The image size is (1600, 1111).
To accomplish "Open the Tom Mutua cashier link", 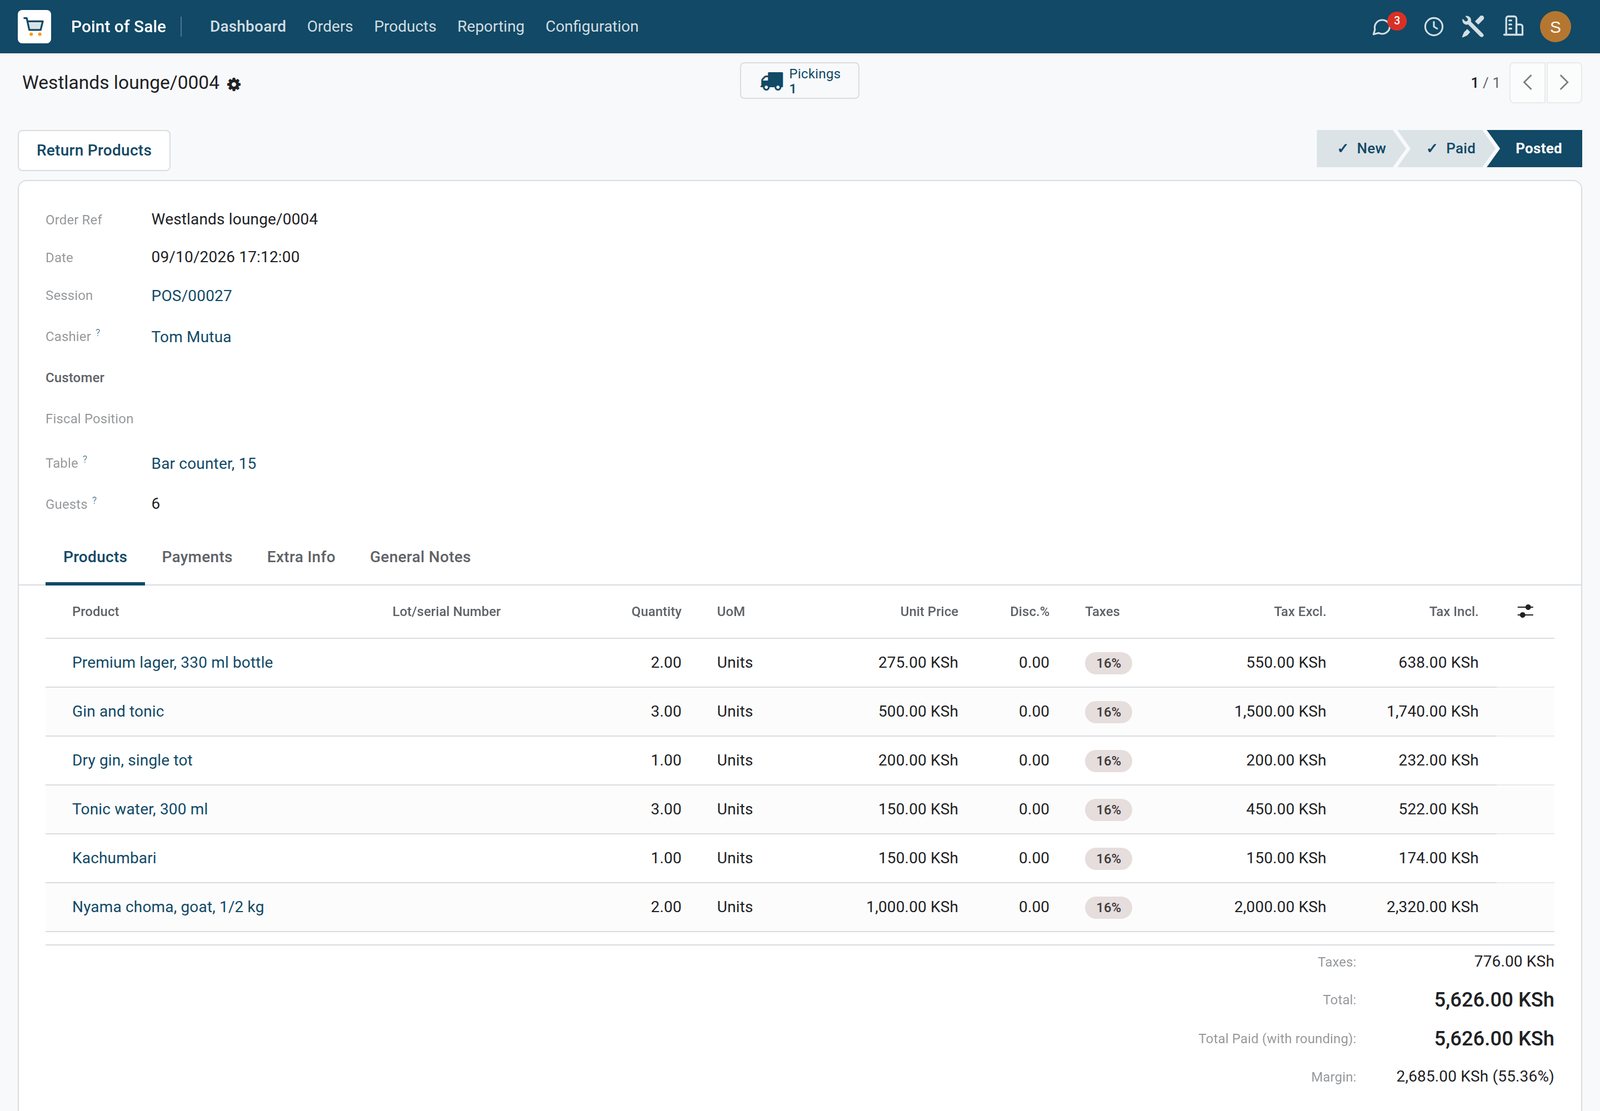I will [191, 337].
